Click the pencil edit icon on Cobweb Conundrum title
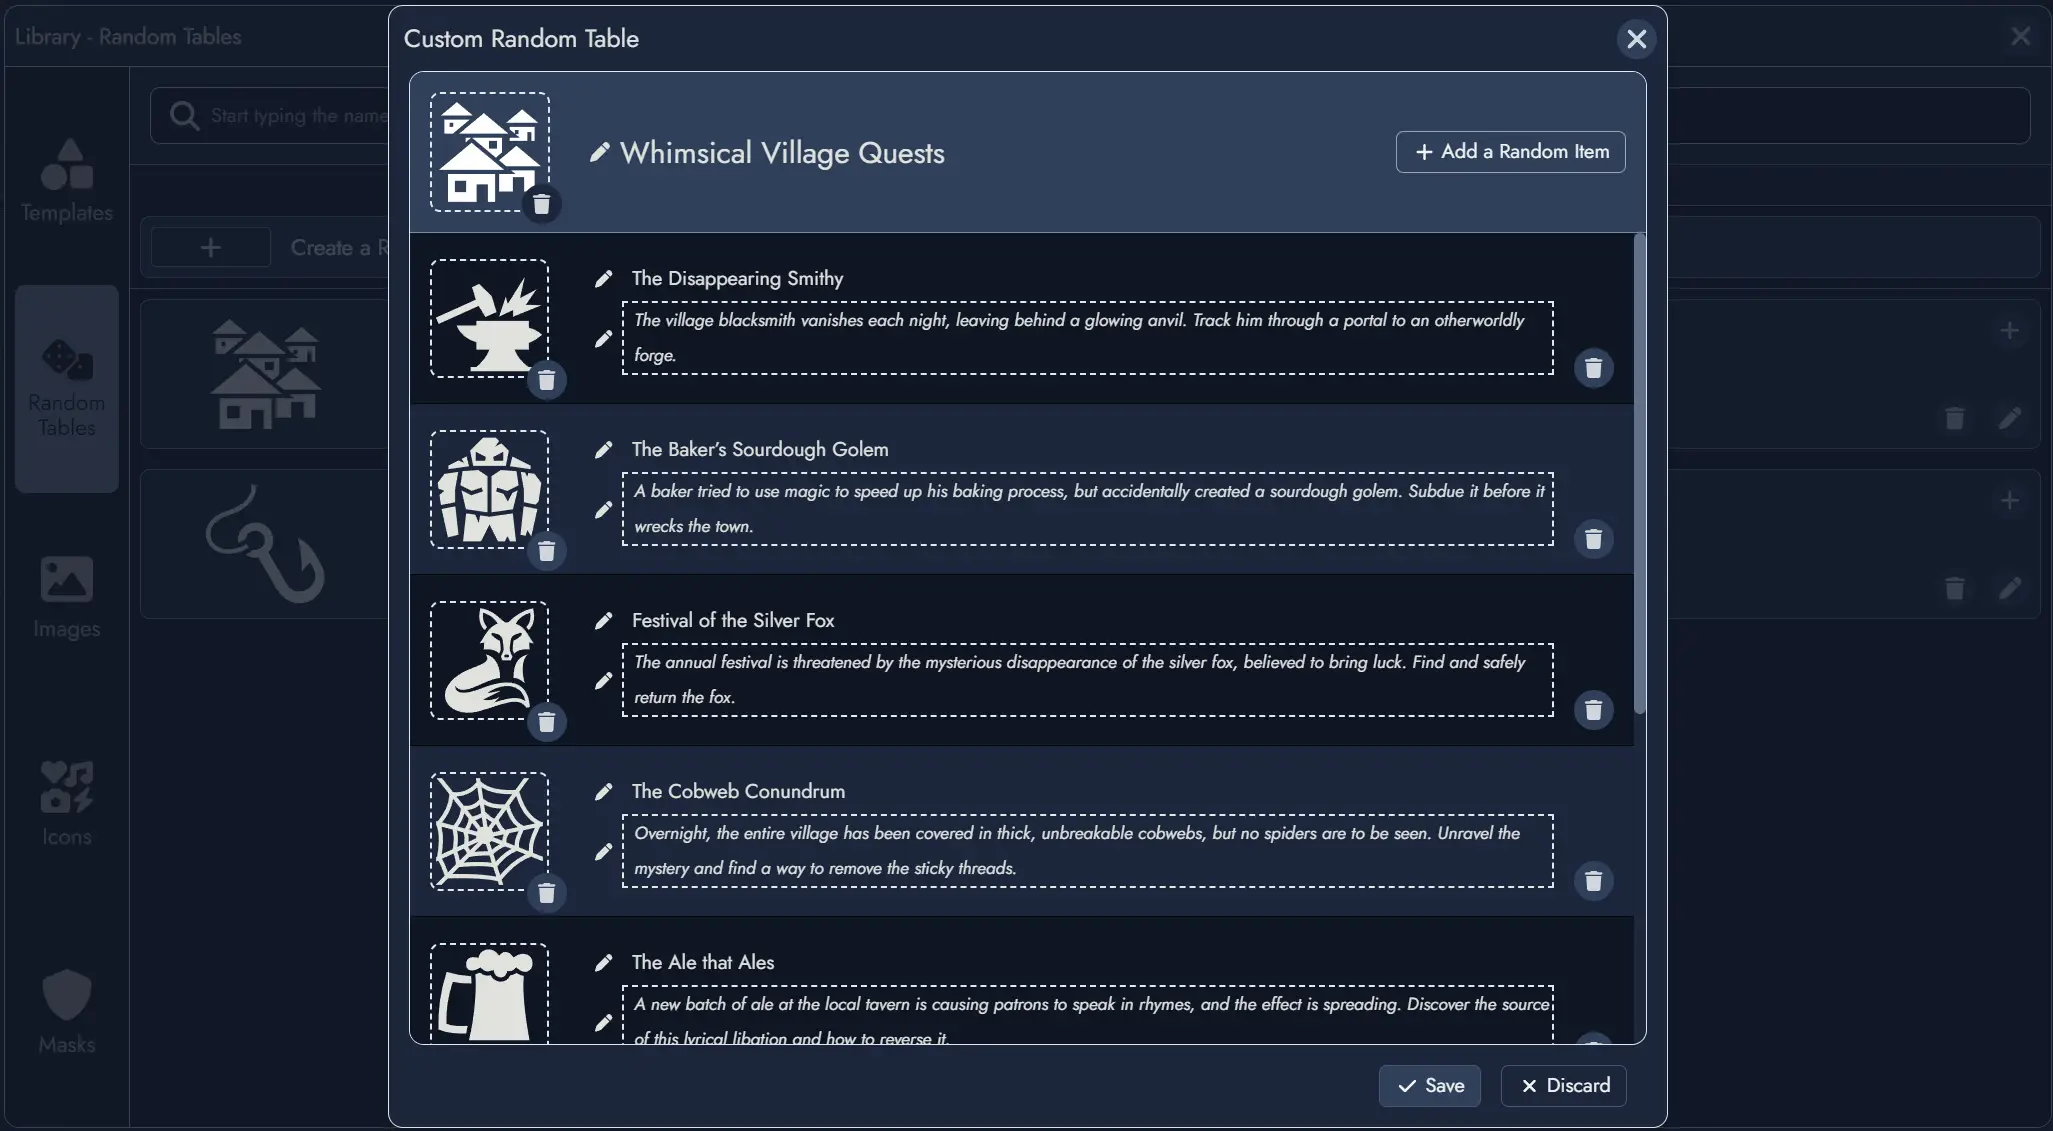The height and width of the screenshot is (1131, 2053). (x=603, y=790)
